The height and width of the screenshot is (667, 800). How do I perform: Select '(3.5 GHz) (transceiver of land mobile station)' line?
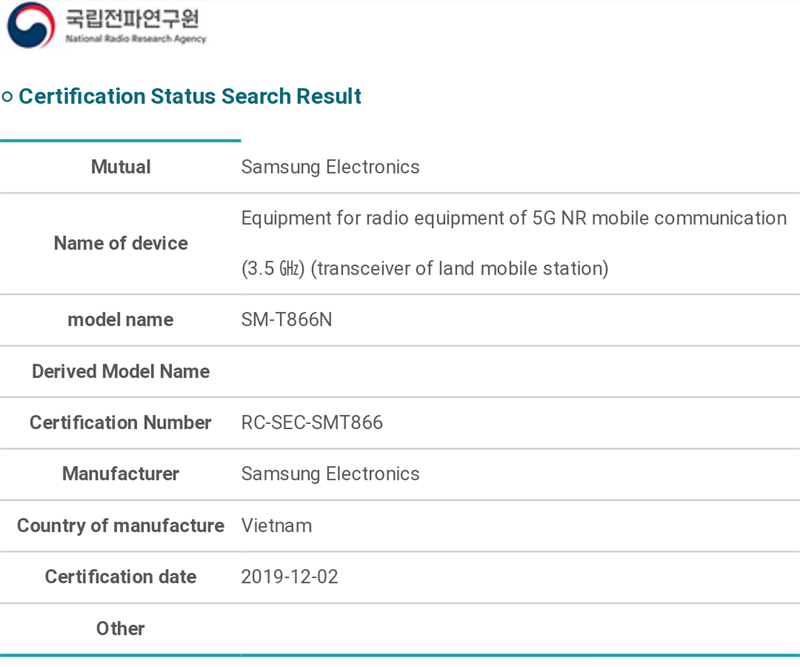pyautogui.click(x=425, y=268)
